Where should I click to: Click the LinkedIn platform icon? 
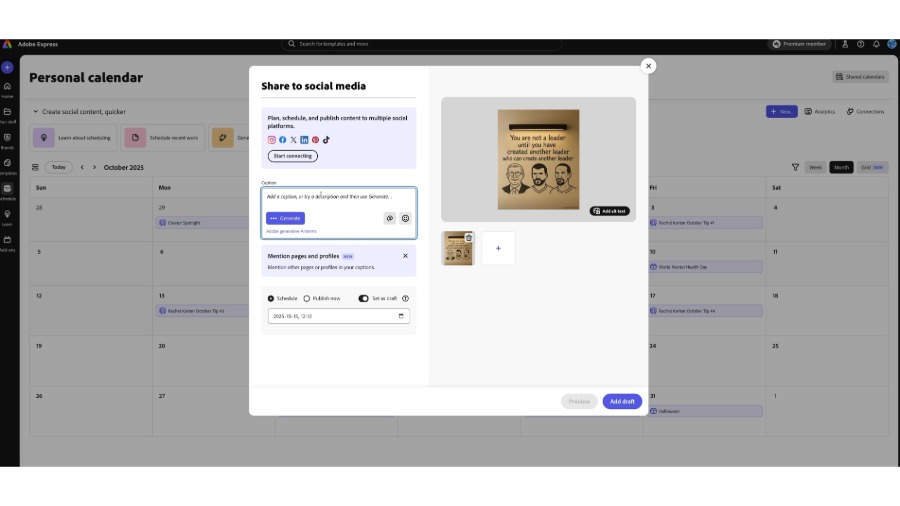coord(304,140)
